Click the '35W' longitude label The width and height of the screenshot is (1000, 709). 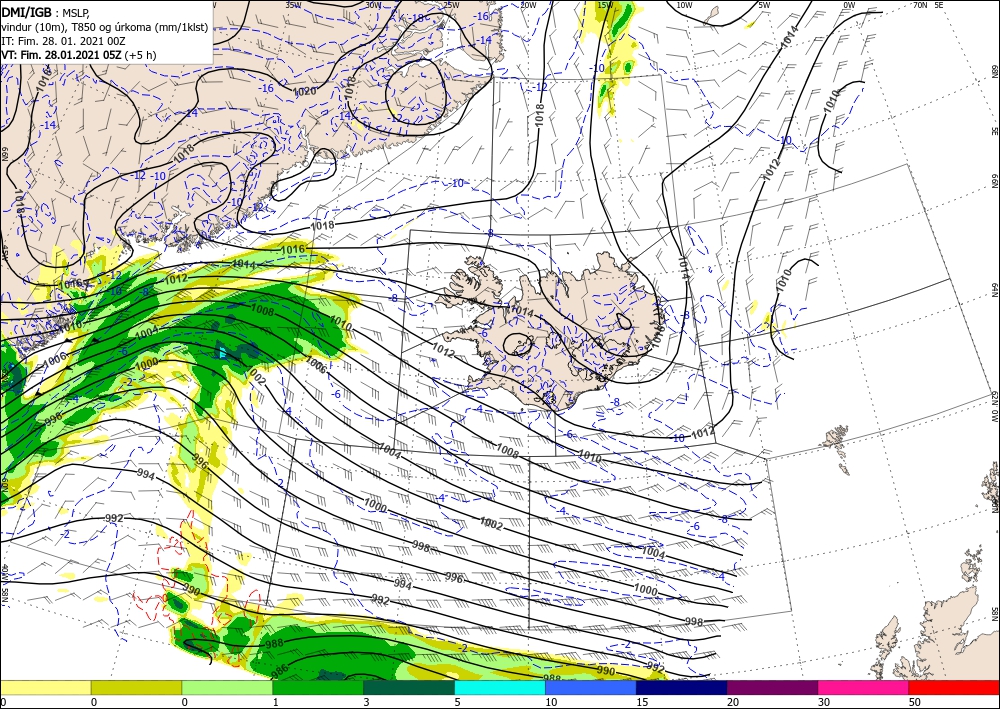pos(293,5)
